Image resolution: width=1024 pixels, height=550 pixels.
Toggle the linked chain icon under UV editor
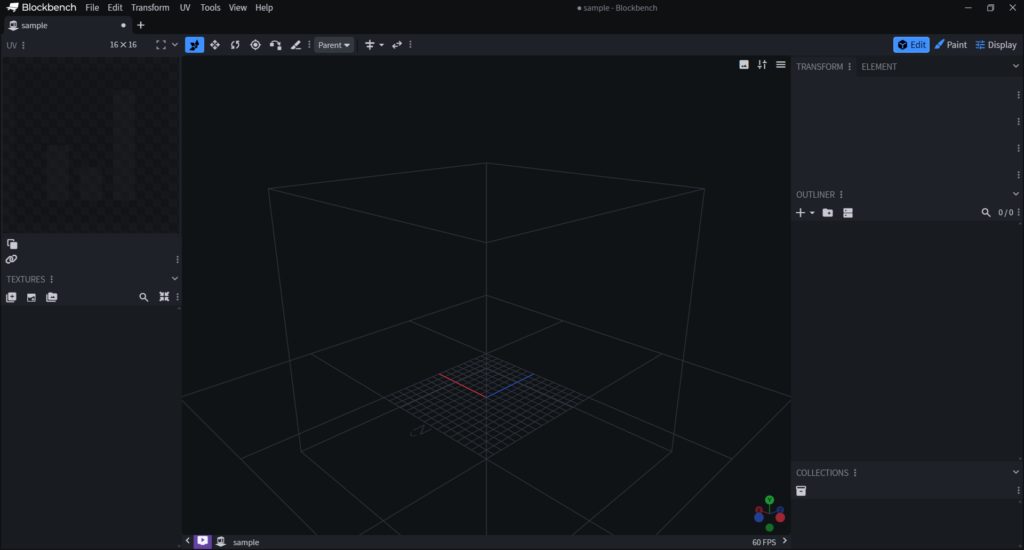(x=12, y=259)
